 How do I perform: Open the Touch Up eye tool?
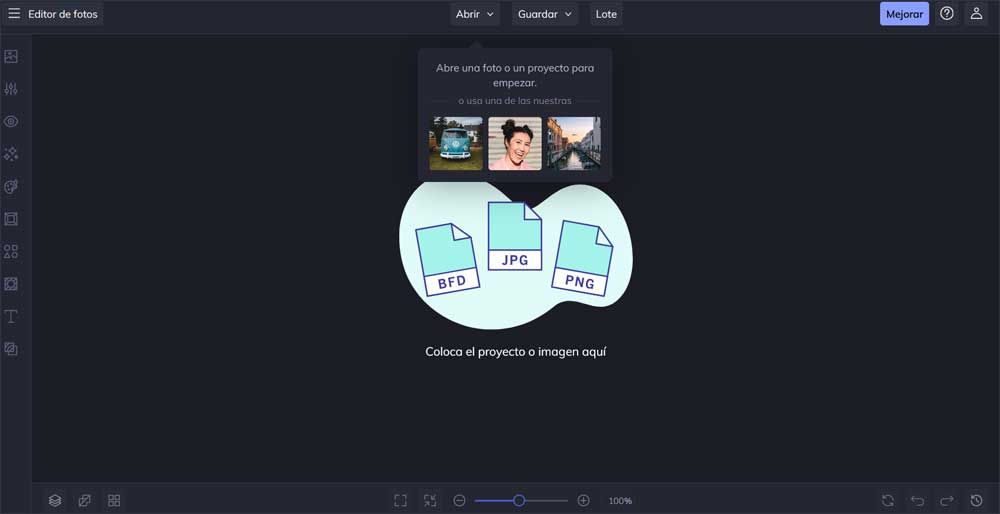(11, 121)
